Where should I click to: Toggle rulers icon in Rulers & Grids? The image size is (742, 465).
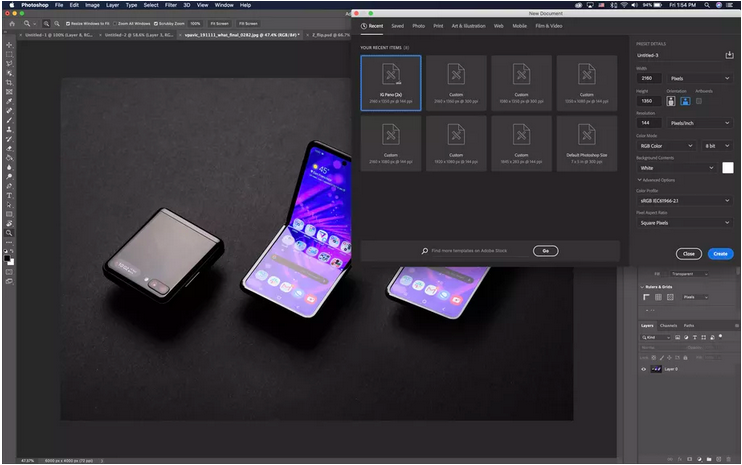pos(646,297)
